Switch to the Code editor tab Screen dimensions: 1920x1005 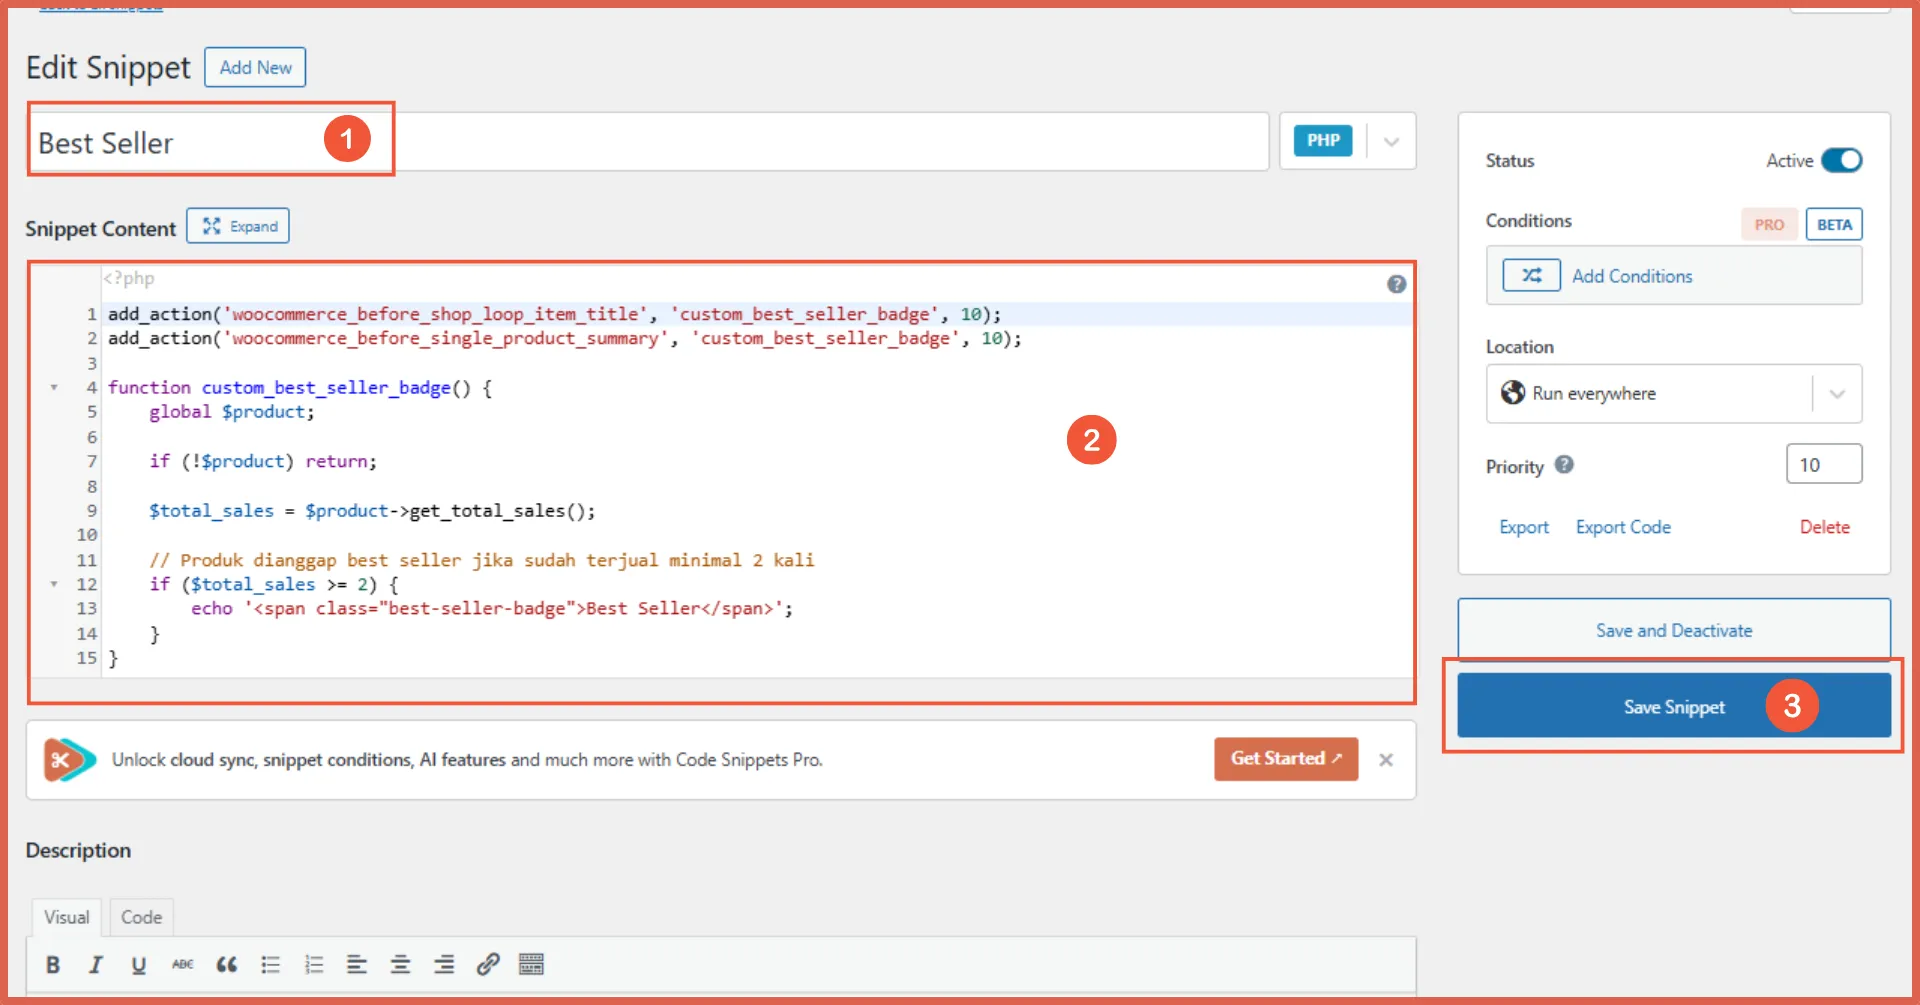[141, 917]
